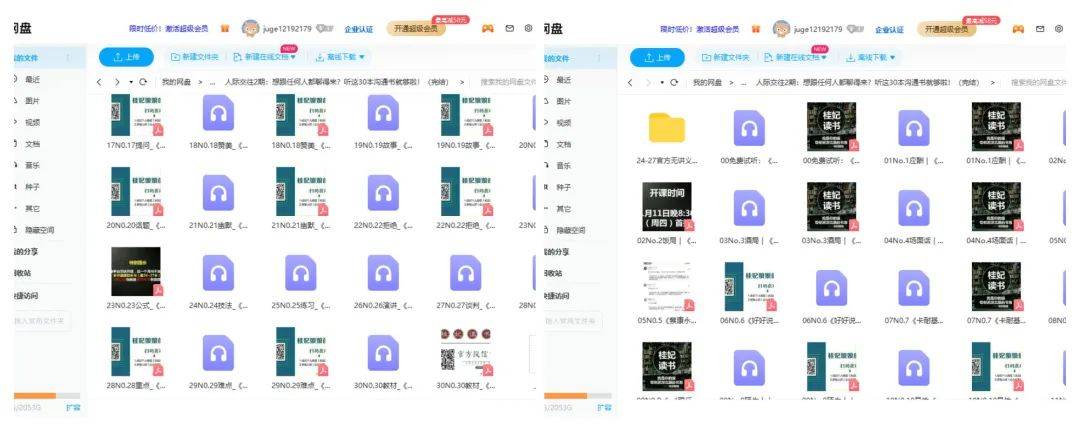Open settings gear in left window

[528, 29]
